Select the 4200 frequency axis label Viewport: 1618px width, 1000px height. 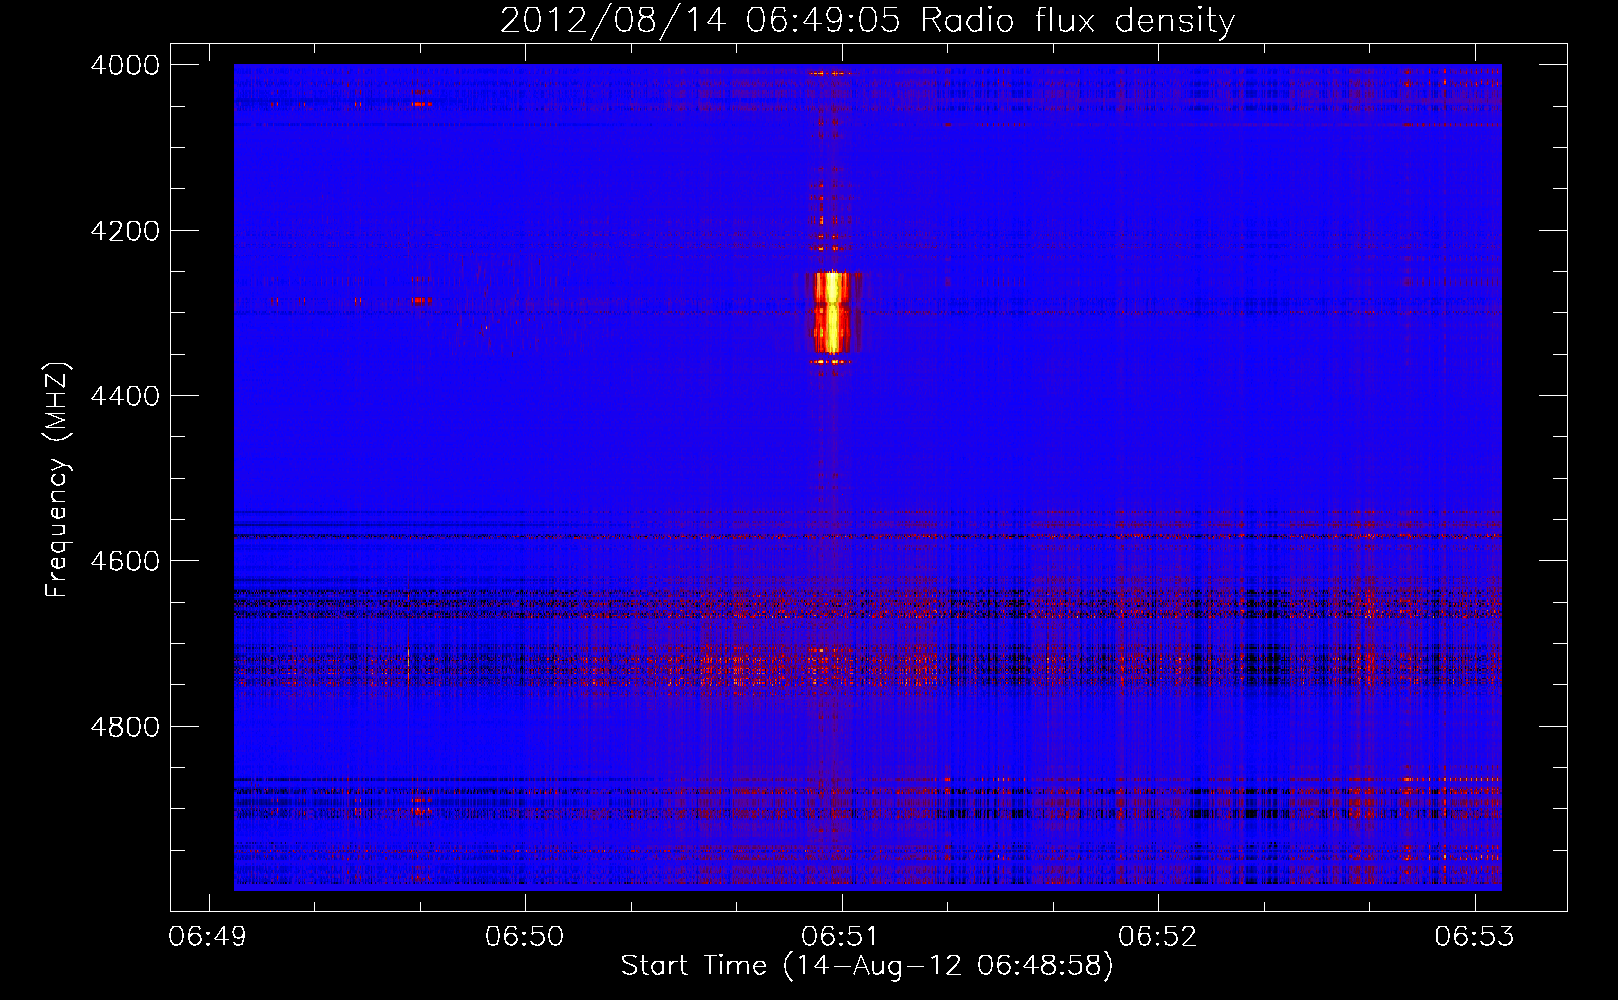(x=125, y=231)
